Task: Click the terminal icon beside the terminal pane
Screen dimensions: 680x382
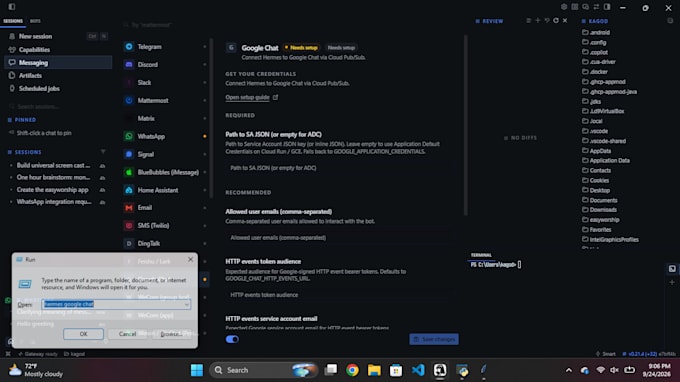Action: coord(672,269)
